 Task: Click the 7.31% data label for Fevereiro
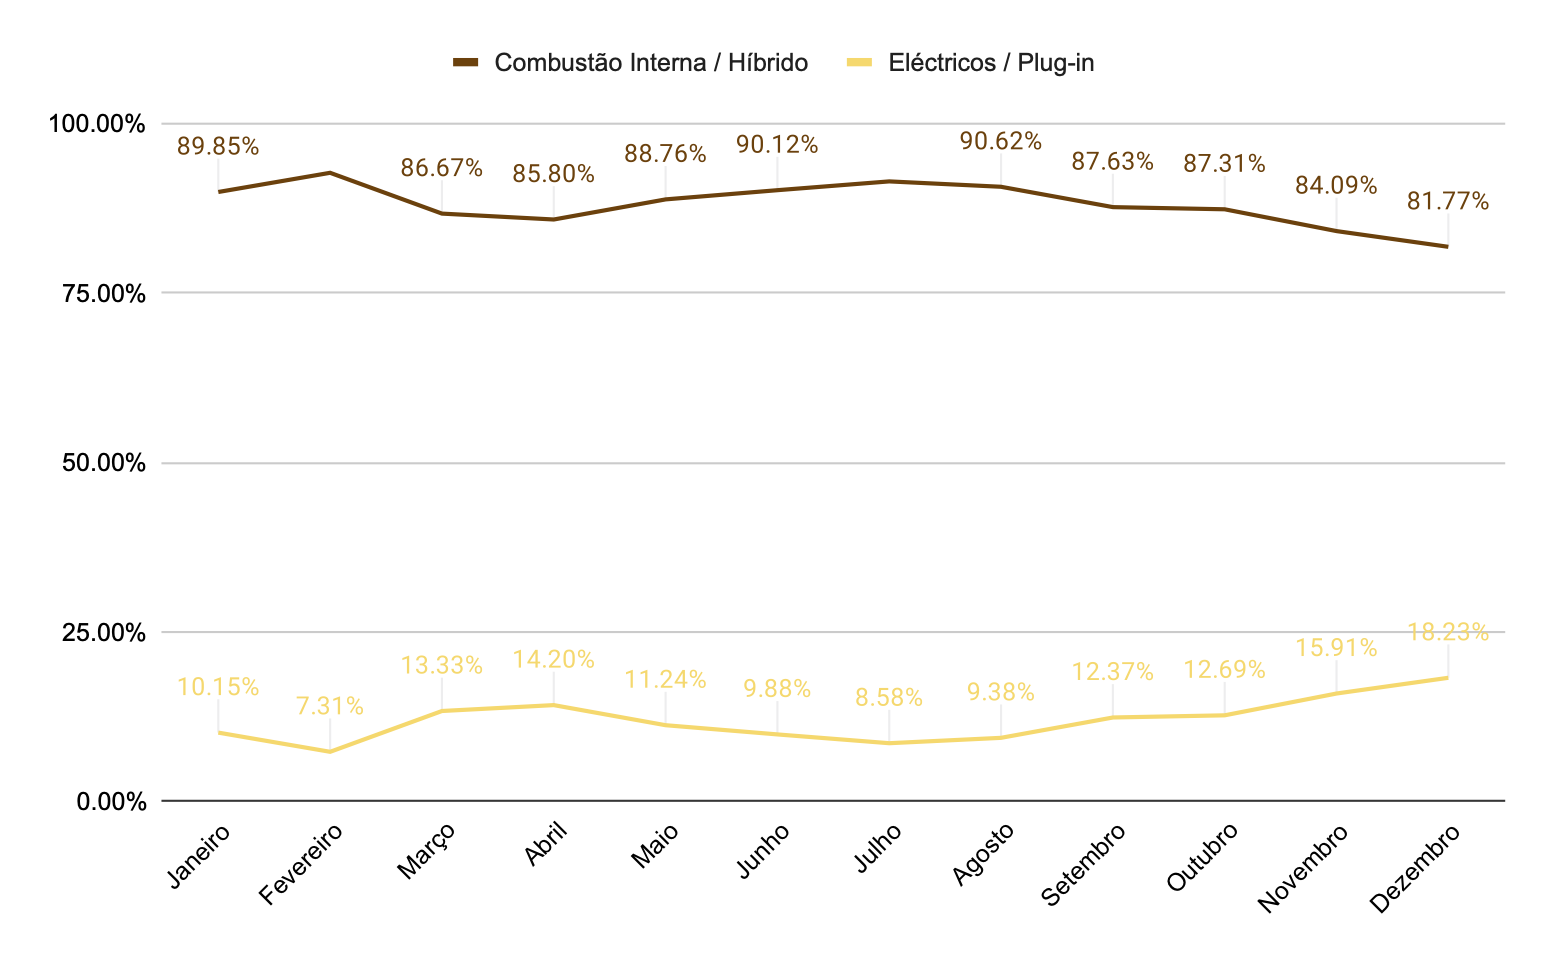330,707
